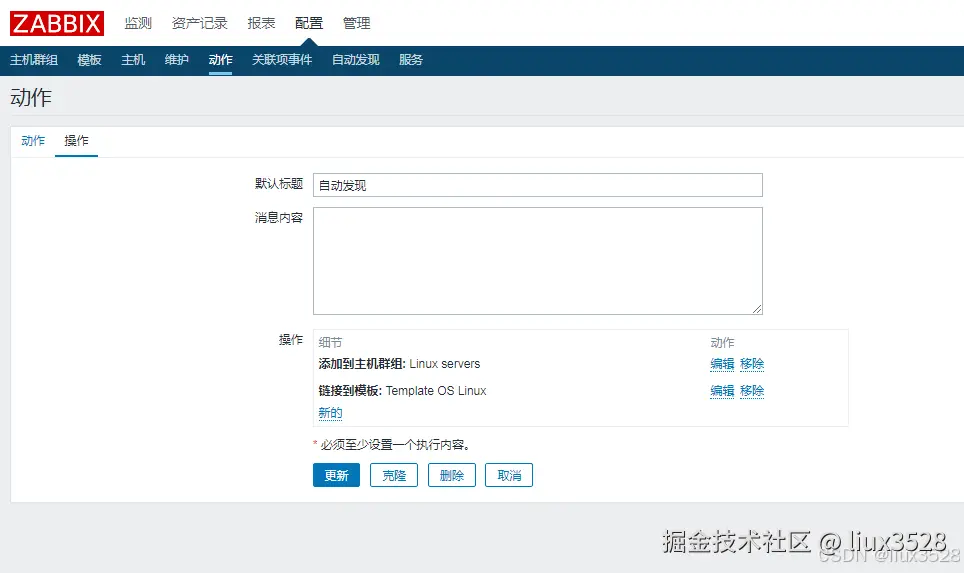Select the 添加到主机群组: Linux servers text
This screenshot has height=573, width=964.
click(x=399, y=364)
